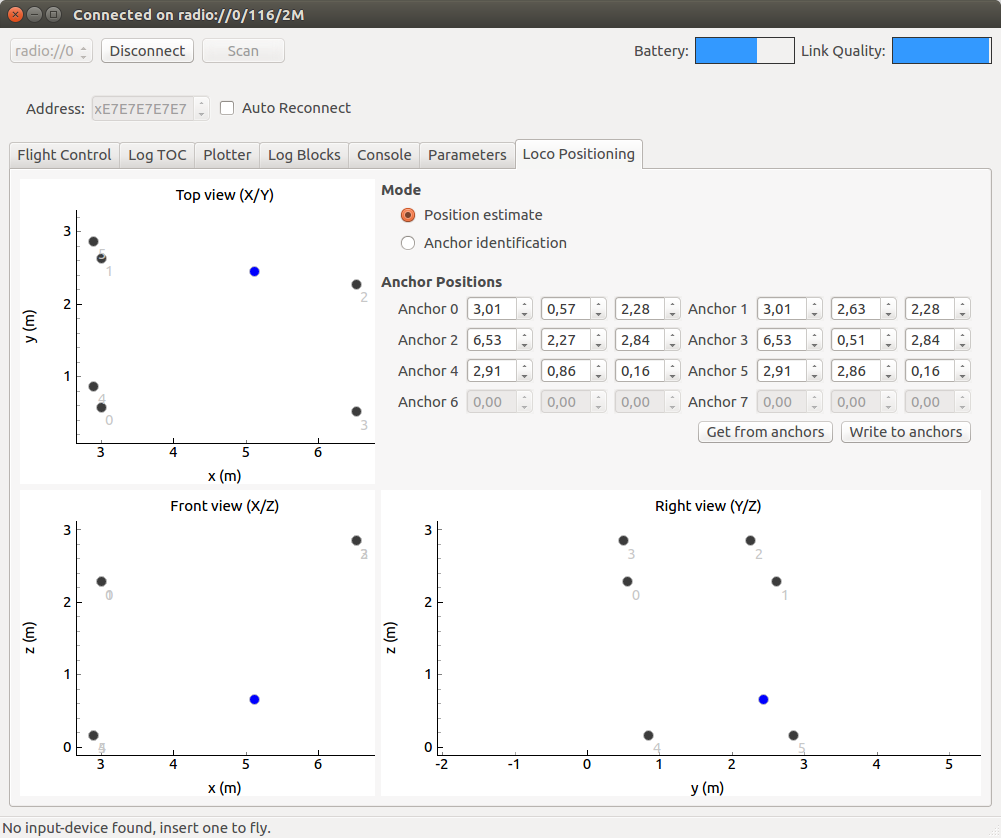The height and width of the screenshot is (838, 1001).
Task: Open the Plotter tab
Action: point(227,155)
